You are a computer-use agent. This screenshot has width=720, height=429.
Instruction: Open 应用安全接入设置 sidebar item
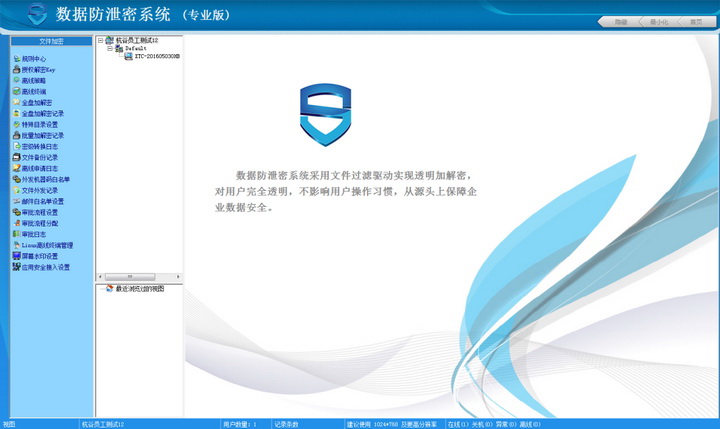[42, 267]
